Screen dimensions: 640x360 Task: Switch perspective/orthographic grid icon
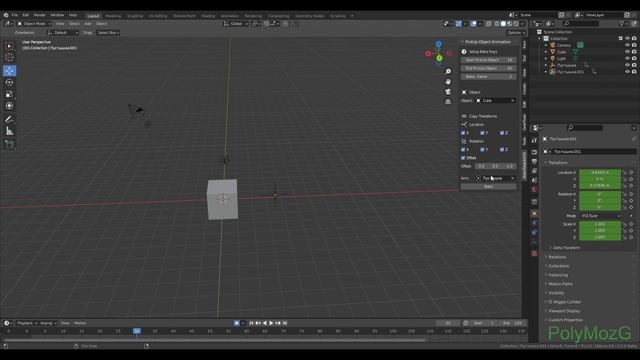(448, 101)
